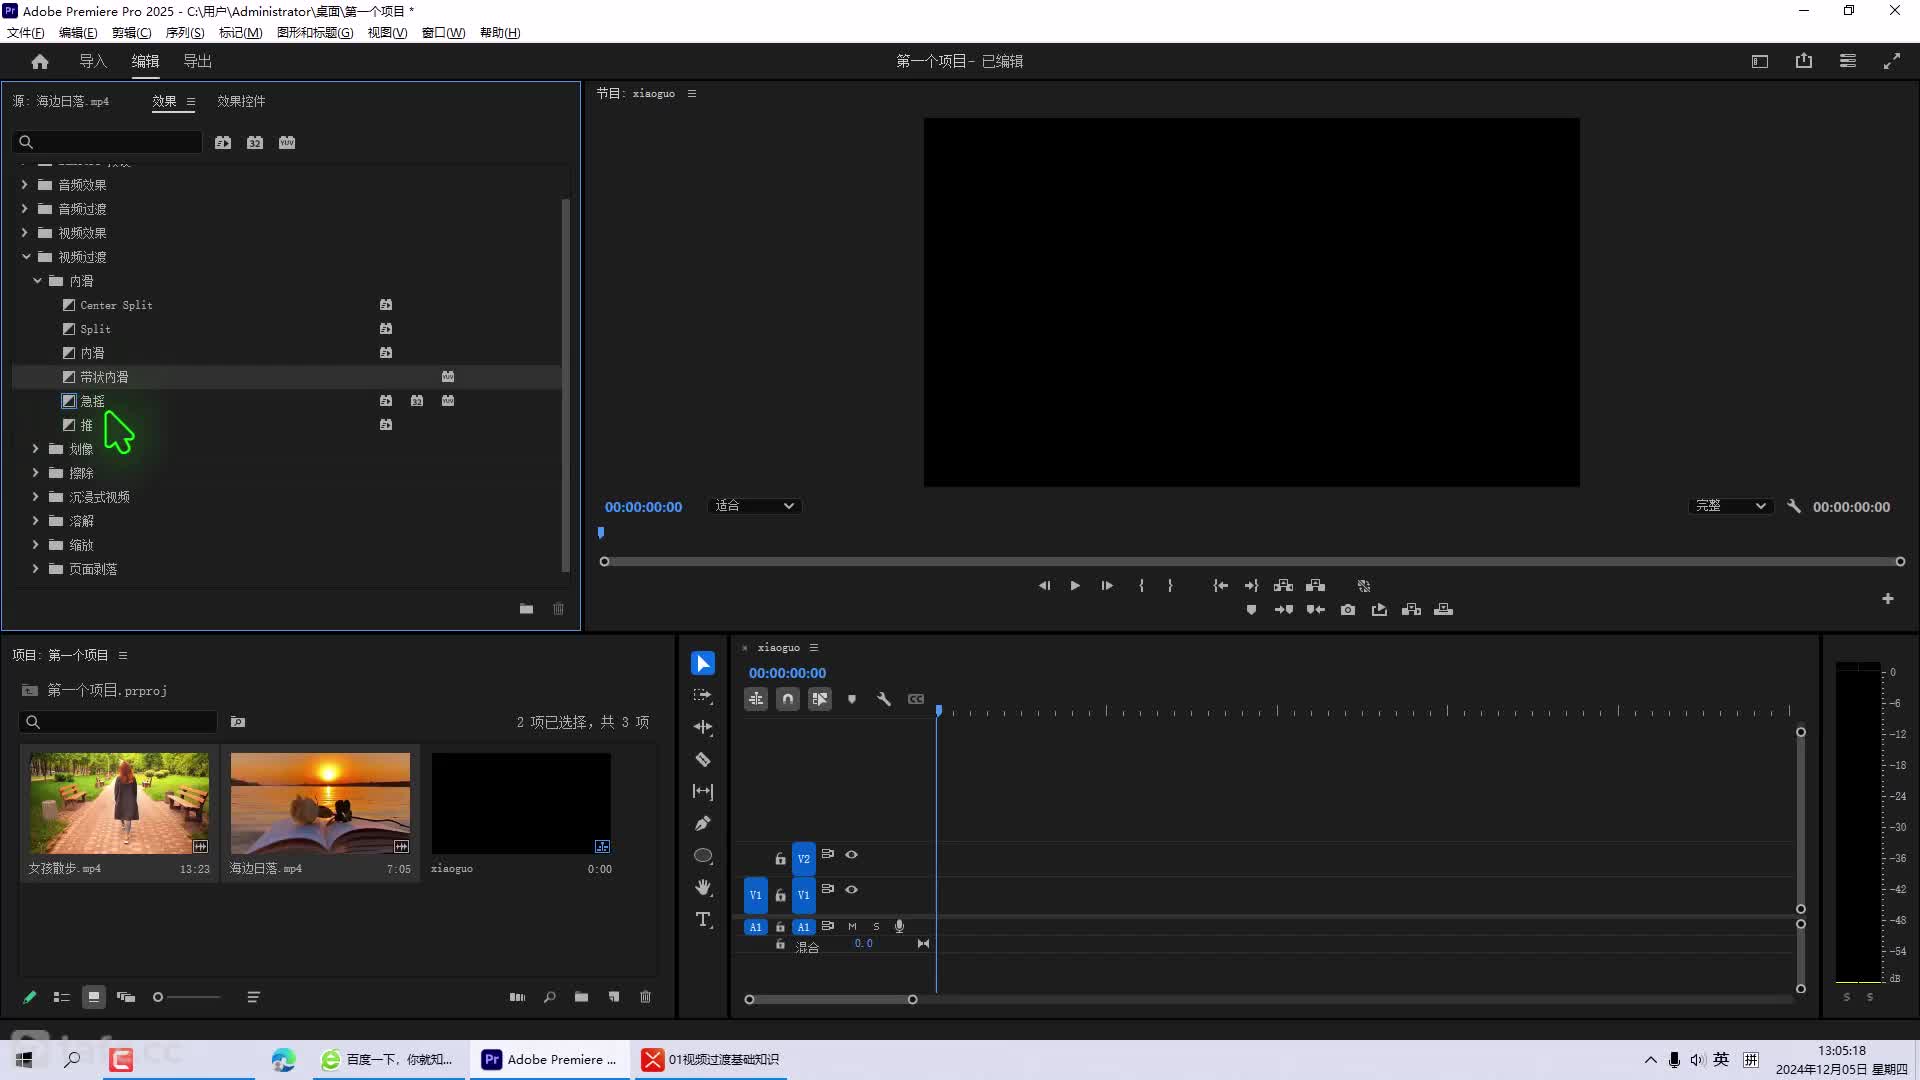This screenshot has height=1080, width=1920.
Task: Open the zoom level 适合 dropdown
Action: [755, 506]
